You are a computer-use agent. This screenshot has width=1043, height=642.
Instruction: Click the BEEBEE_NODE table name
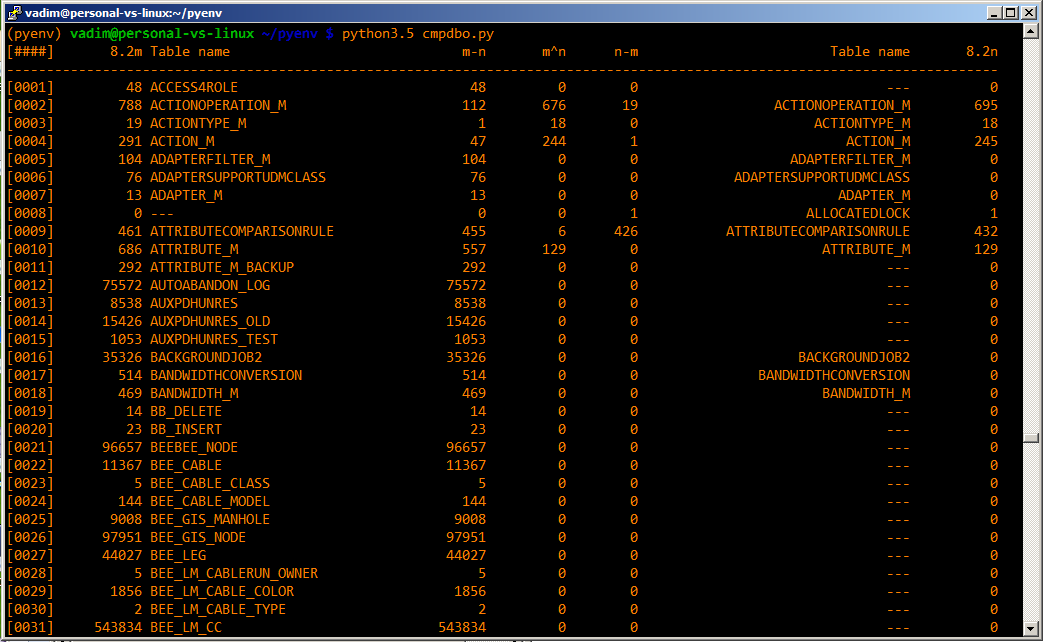(194, 447)
